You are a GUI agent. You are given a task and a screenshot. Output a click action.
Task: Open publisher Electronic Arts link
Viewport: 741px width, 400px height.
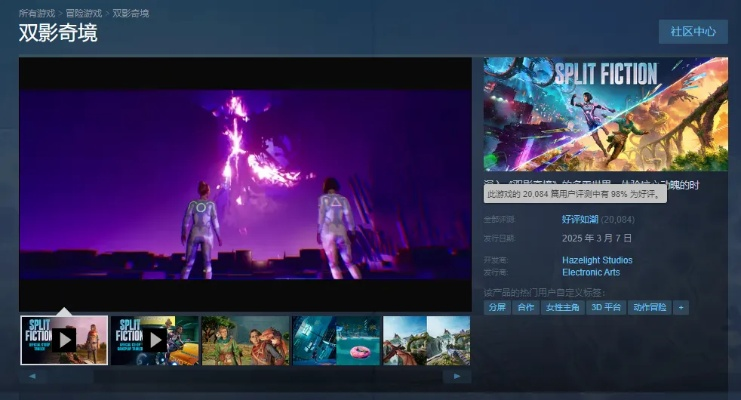tap(591, 272)
